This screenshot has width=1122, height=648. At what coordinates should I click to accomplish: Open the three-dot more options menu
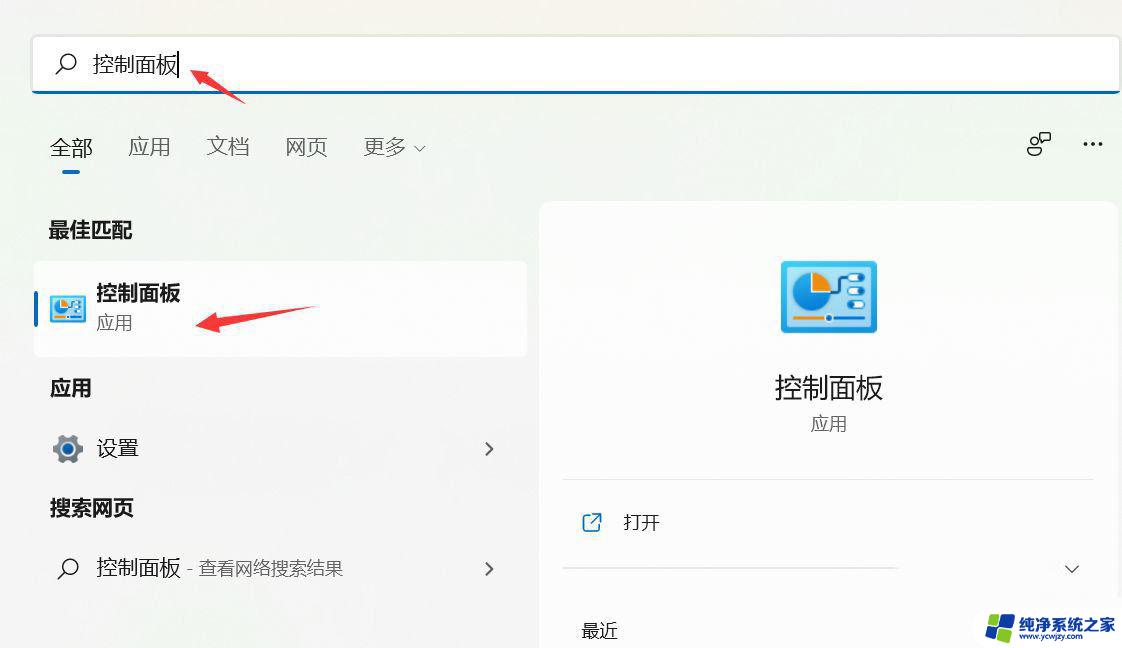[1092, 145]
